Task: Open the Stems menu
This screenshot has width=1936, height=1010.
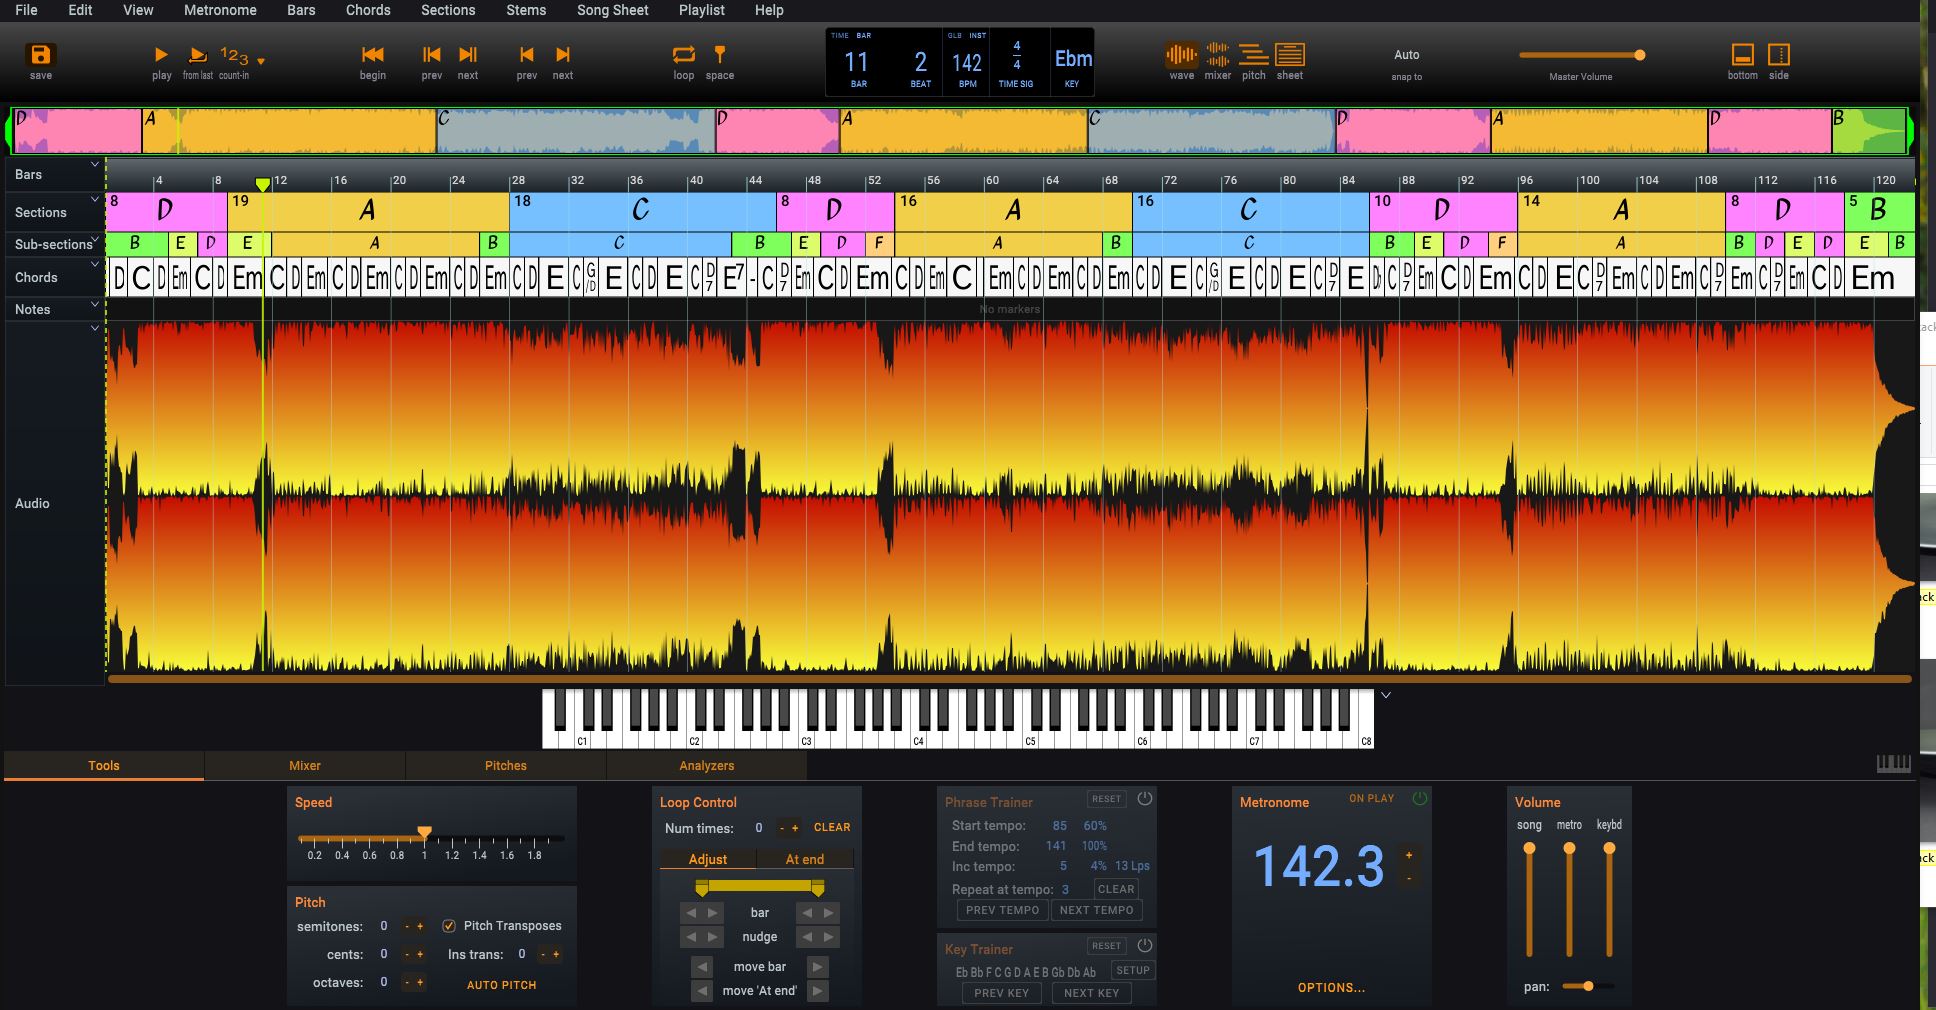Action: pos(525,10)
